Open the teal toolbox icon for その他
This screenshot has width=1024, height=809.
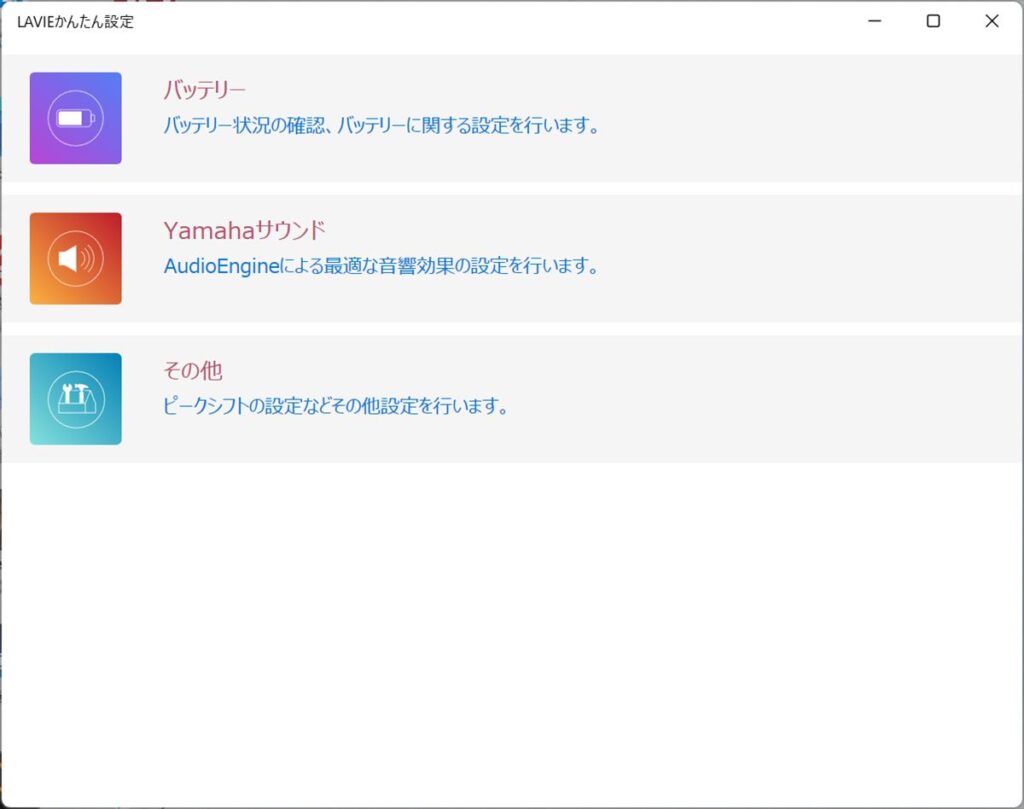76,399
